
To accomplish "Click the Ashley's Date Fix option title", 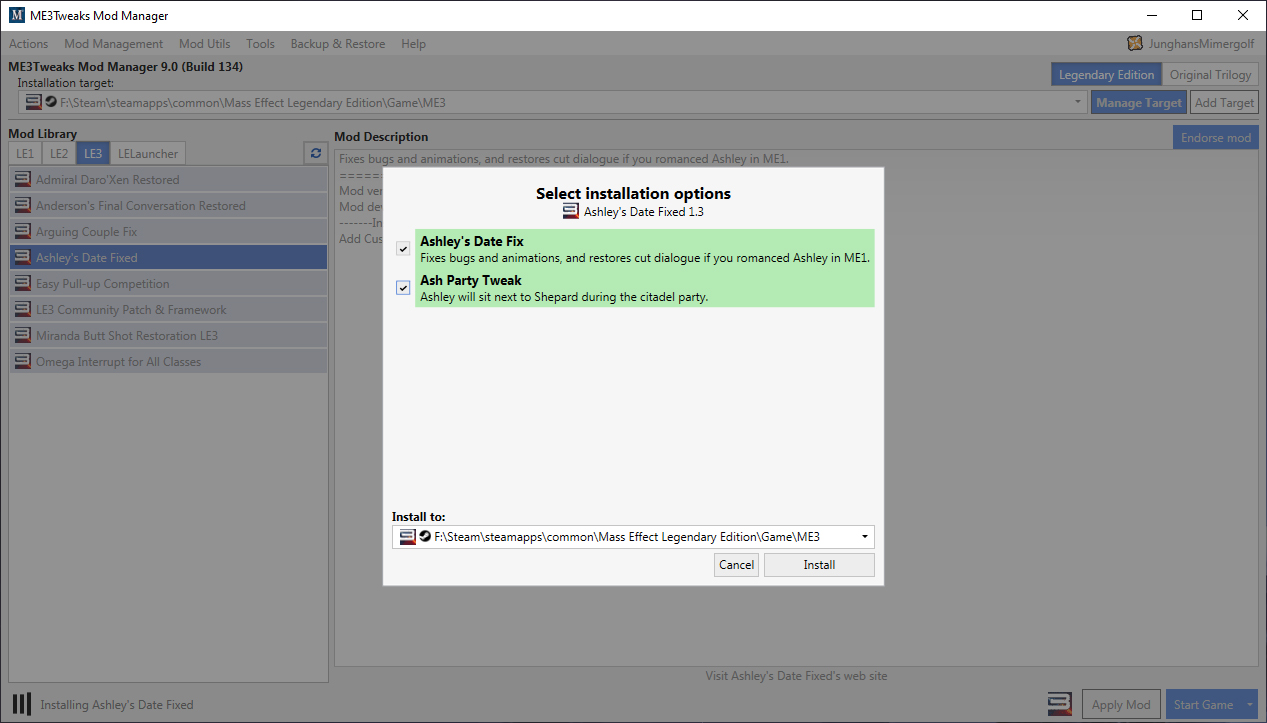I will pos(472,242).
